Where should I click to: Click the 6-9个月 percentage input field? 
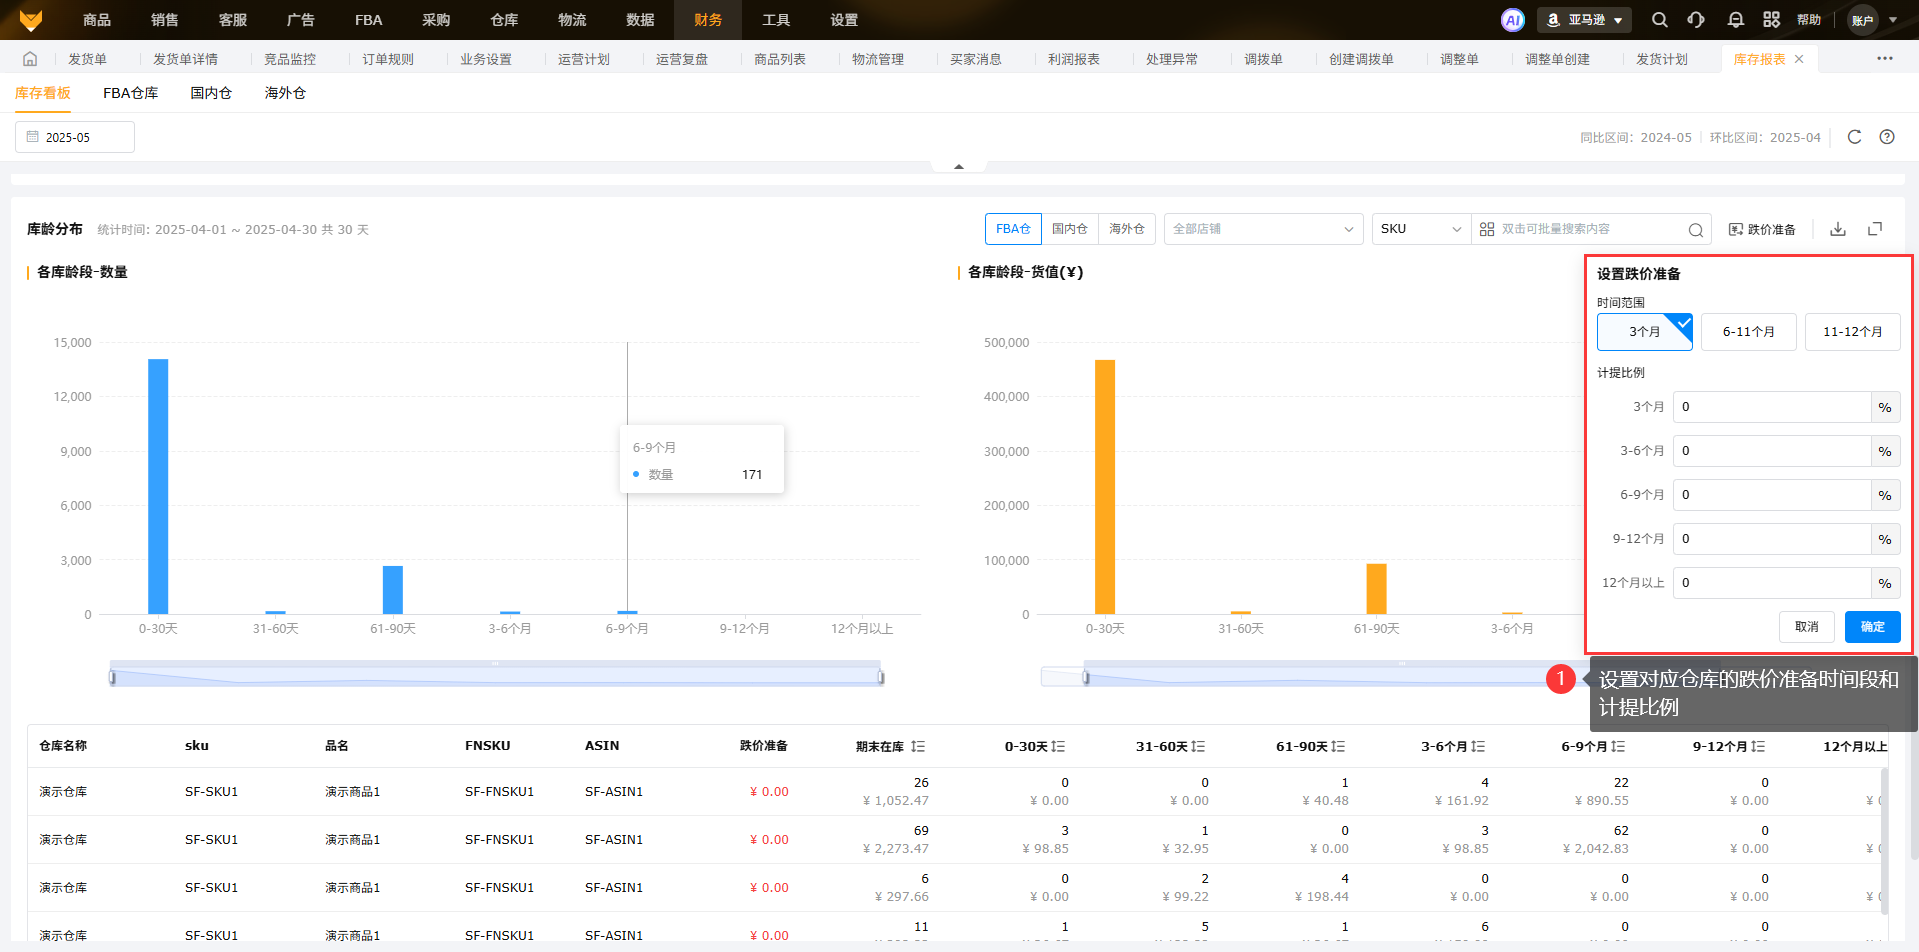coord(1771,495)
